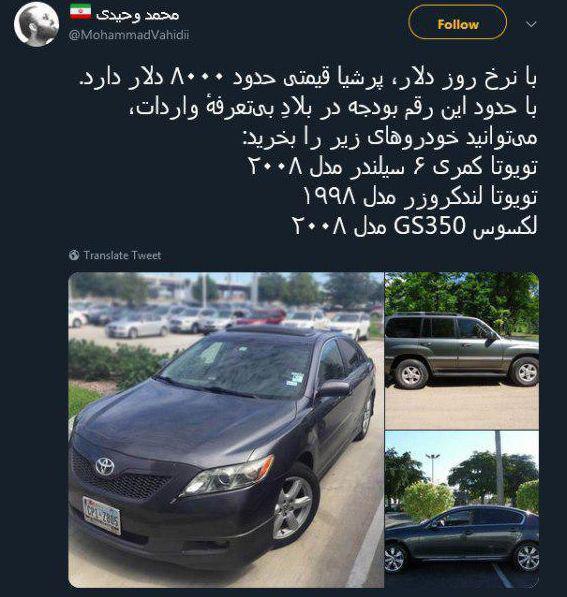Open Mohammad Vahidi's profile avatar

coord(37,24)
